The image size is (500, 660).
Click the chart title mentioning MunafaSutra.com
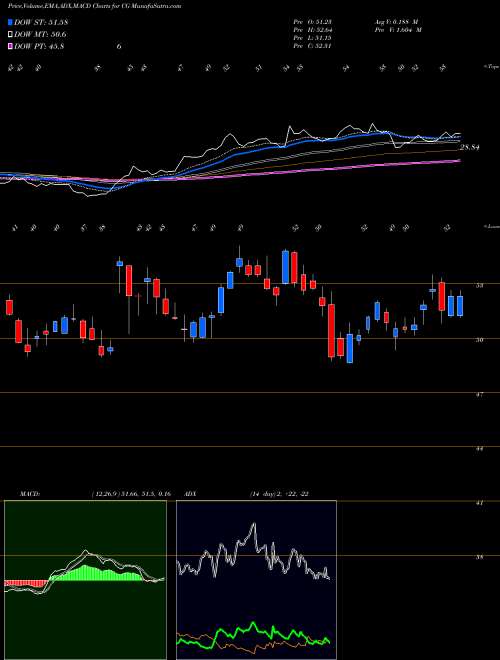tap(95, 7)
